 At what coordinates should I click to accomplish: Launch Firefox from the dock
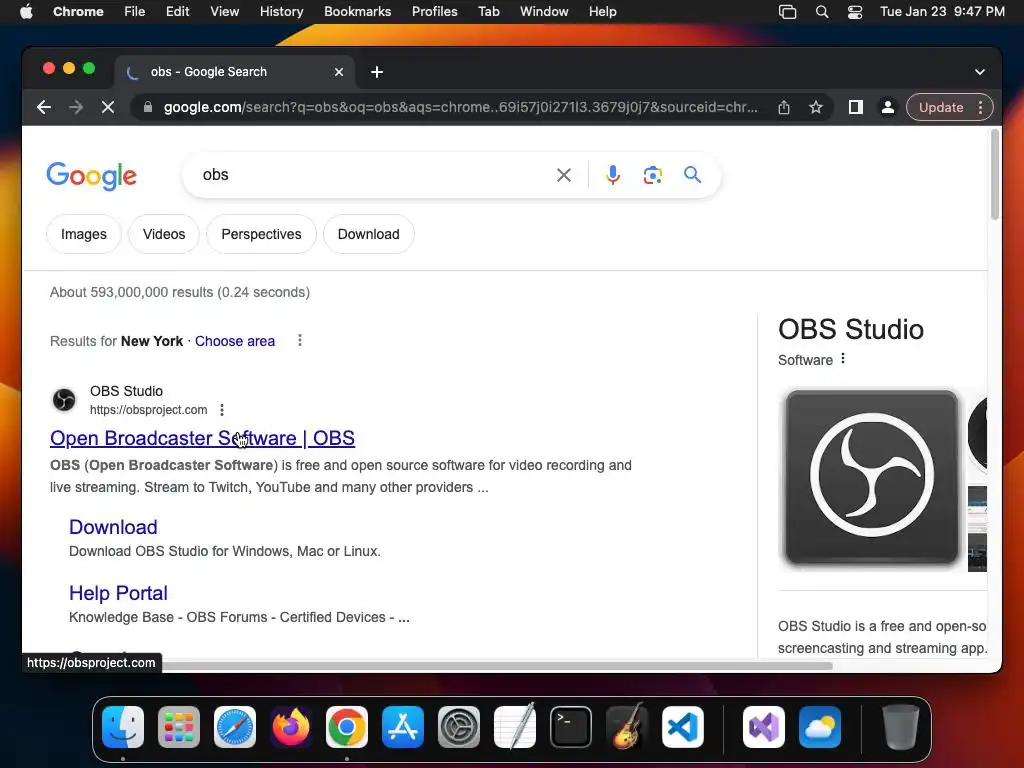pos(291,727)
